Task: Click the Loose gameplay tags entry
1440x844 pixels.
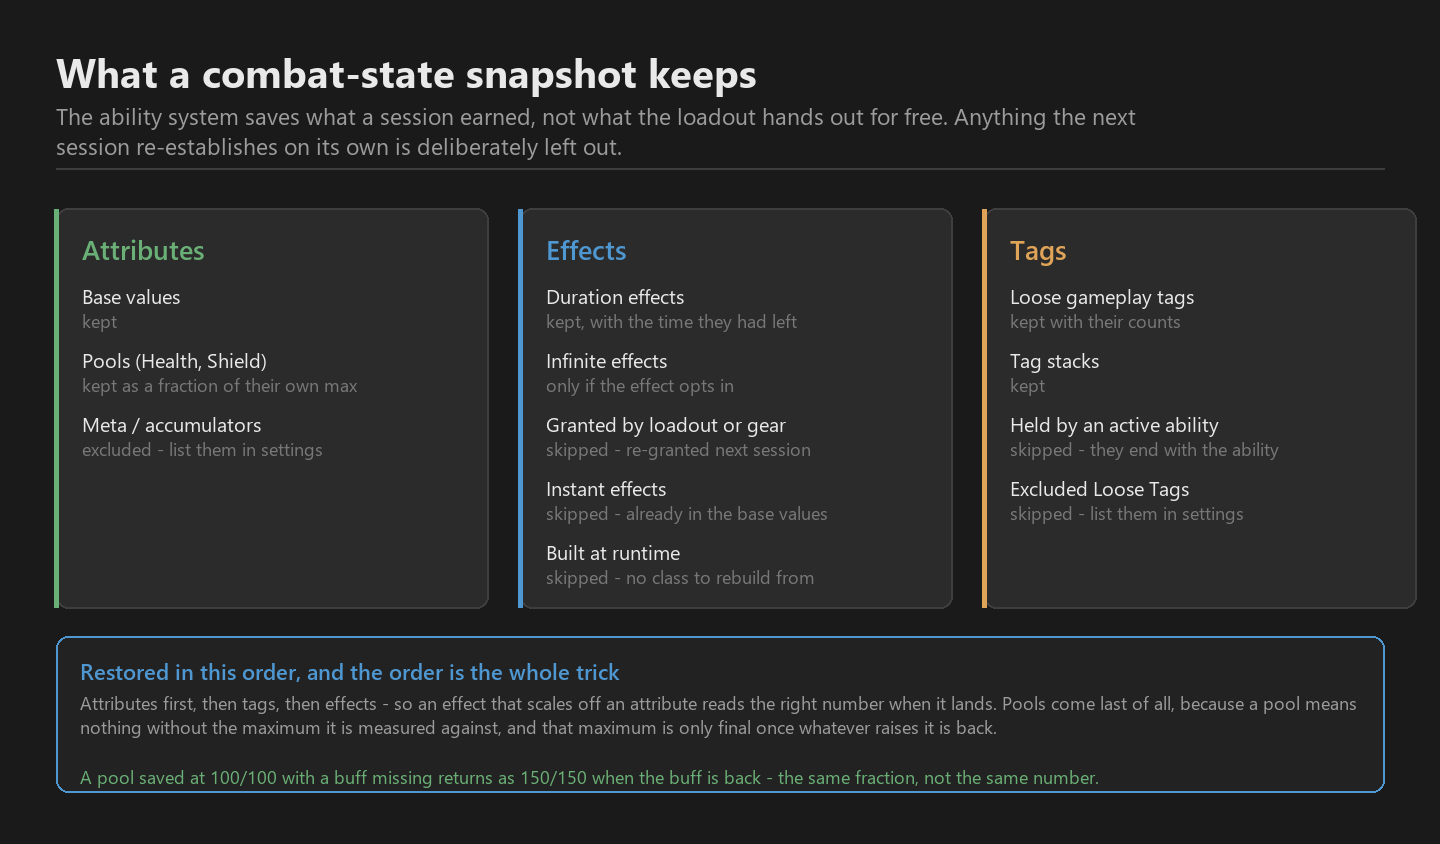Action: pos(1102,297)
